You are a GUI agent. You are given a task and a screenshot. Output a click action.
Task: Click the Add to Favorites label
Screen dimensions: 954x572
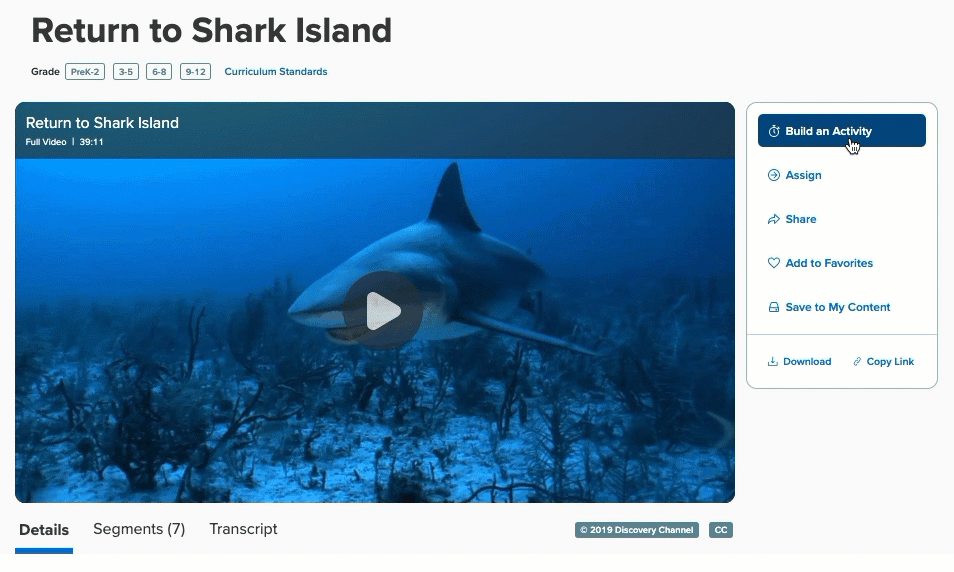pos(829,263)
